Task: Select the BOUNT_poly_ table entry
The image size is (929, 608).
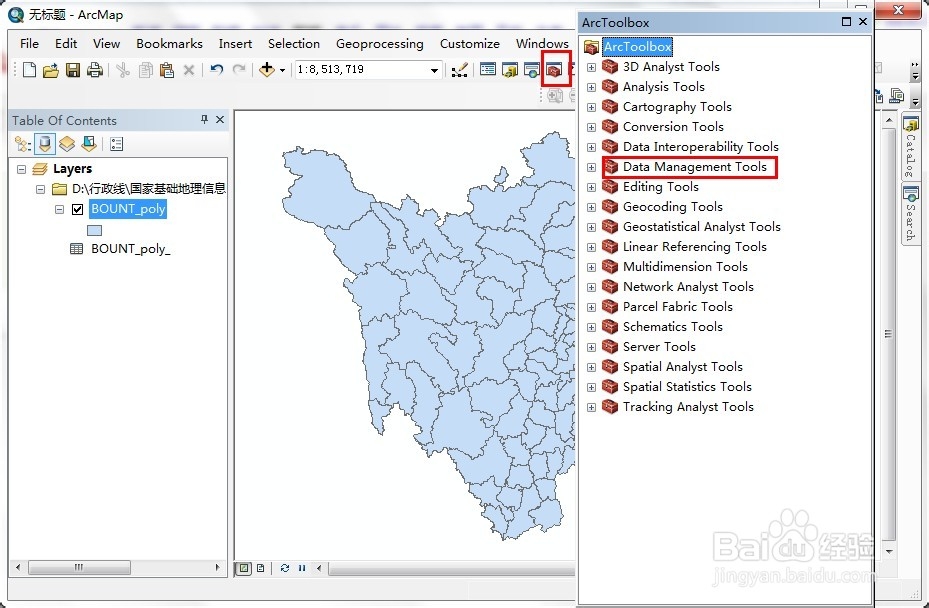Action: tap(130, 249)
